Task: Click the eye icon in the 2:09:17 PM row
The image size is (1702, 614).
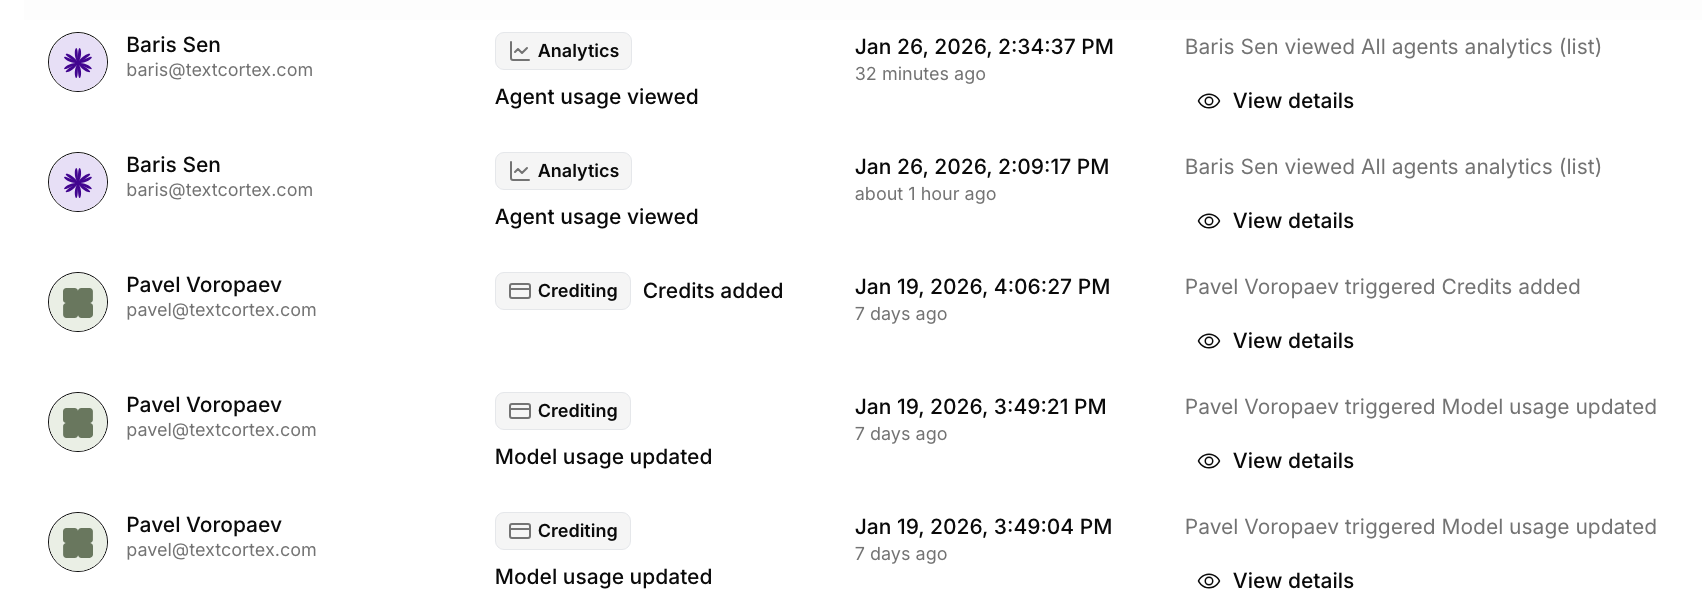Action: pyautogui.click(x=1209, y=221)
